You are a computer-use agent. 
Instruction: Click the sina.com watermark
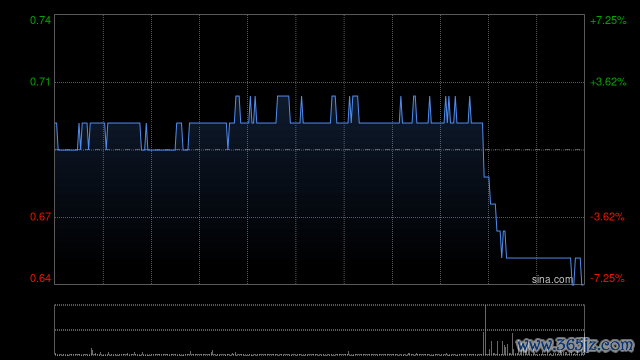552,280
